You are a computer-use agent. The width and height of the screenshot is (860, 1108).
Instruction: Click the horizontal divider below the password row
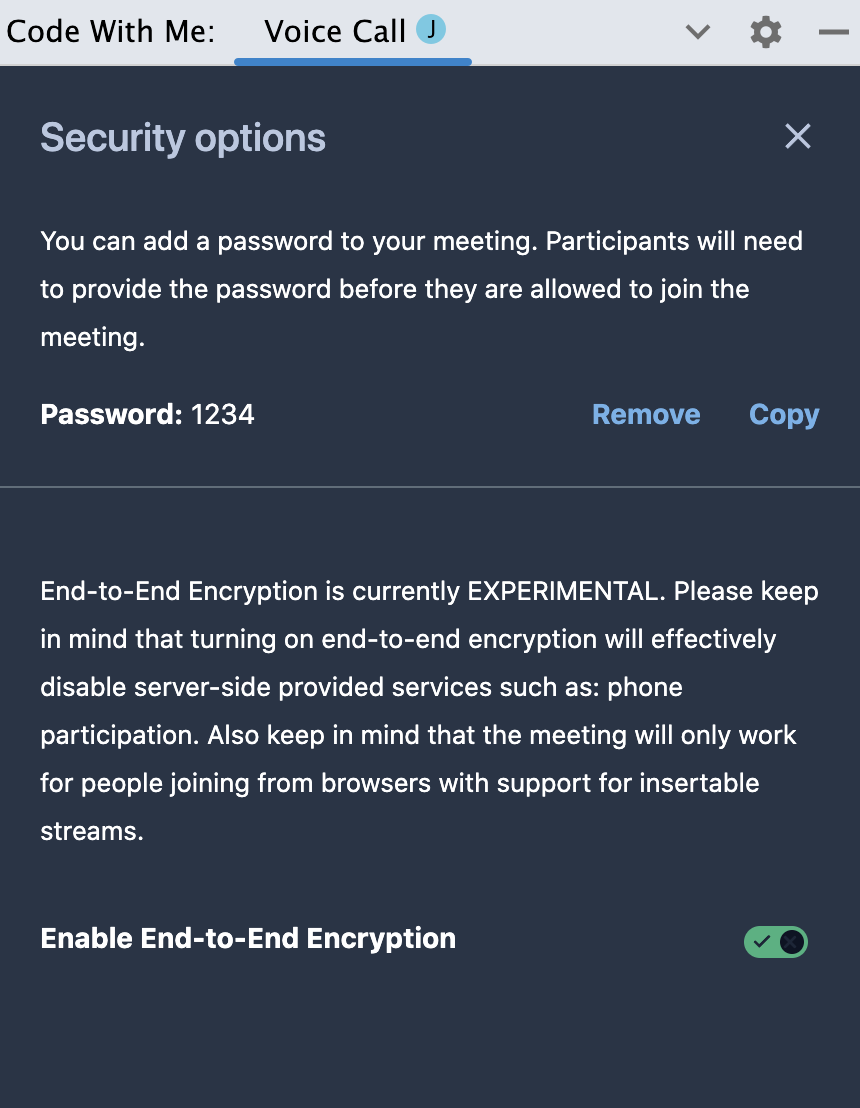pyautogui.click(x=430, y=487)
